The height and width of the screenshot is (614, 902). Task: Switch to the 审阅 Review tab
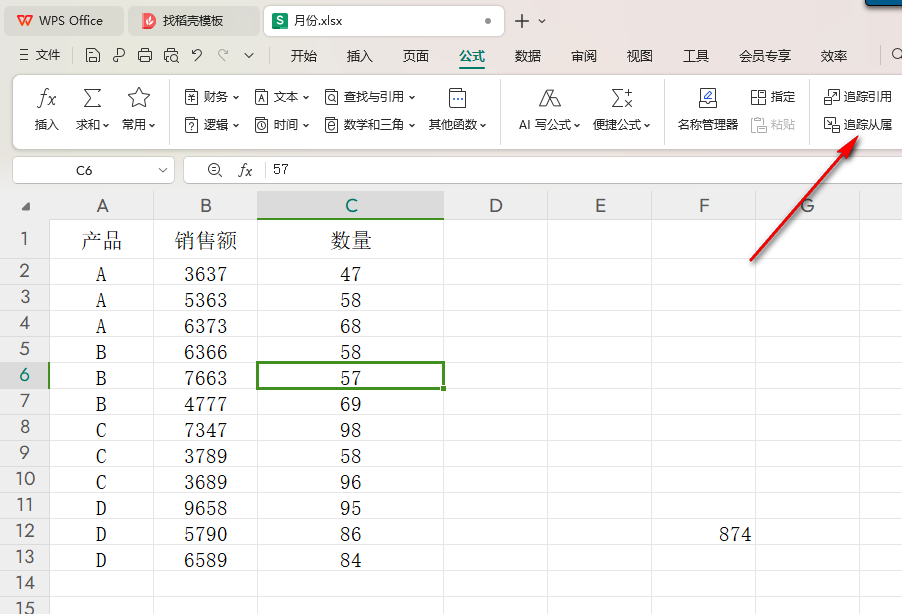pos(584,56)
